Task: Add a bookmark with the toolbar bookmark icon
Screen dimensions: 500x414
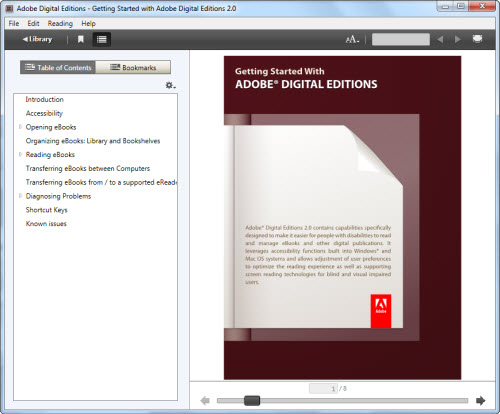Action: coord(81,39)
